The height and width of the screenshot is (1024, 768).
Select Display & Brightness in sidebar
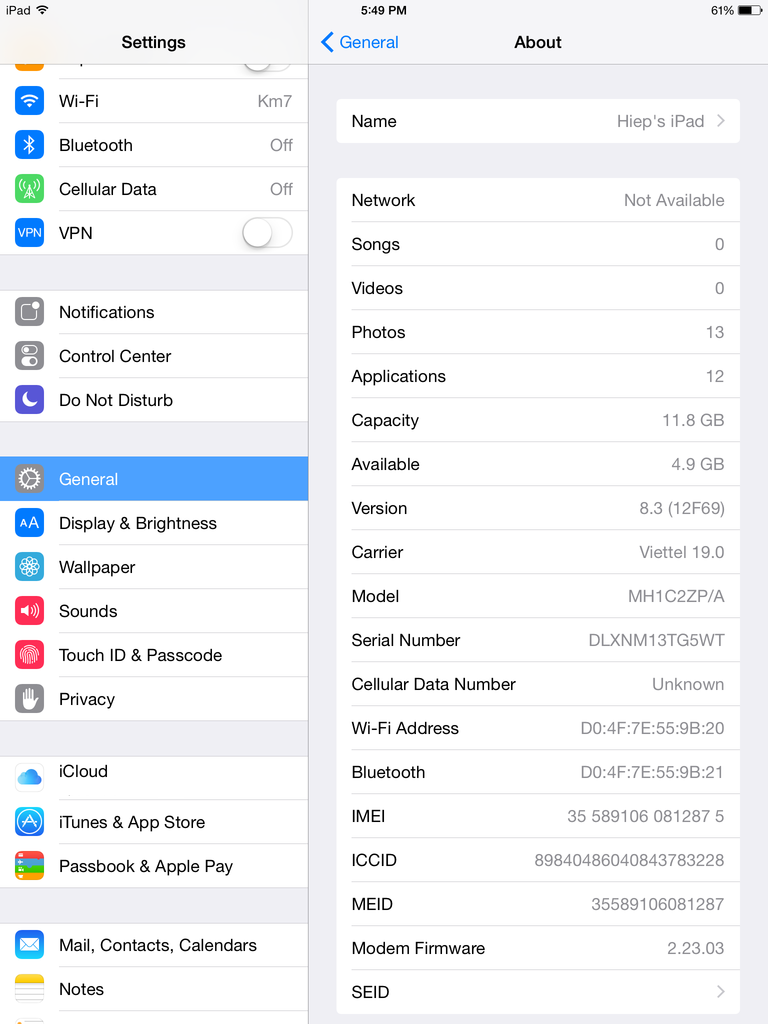154,523
